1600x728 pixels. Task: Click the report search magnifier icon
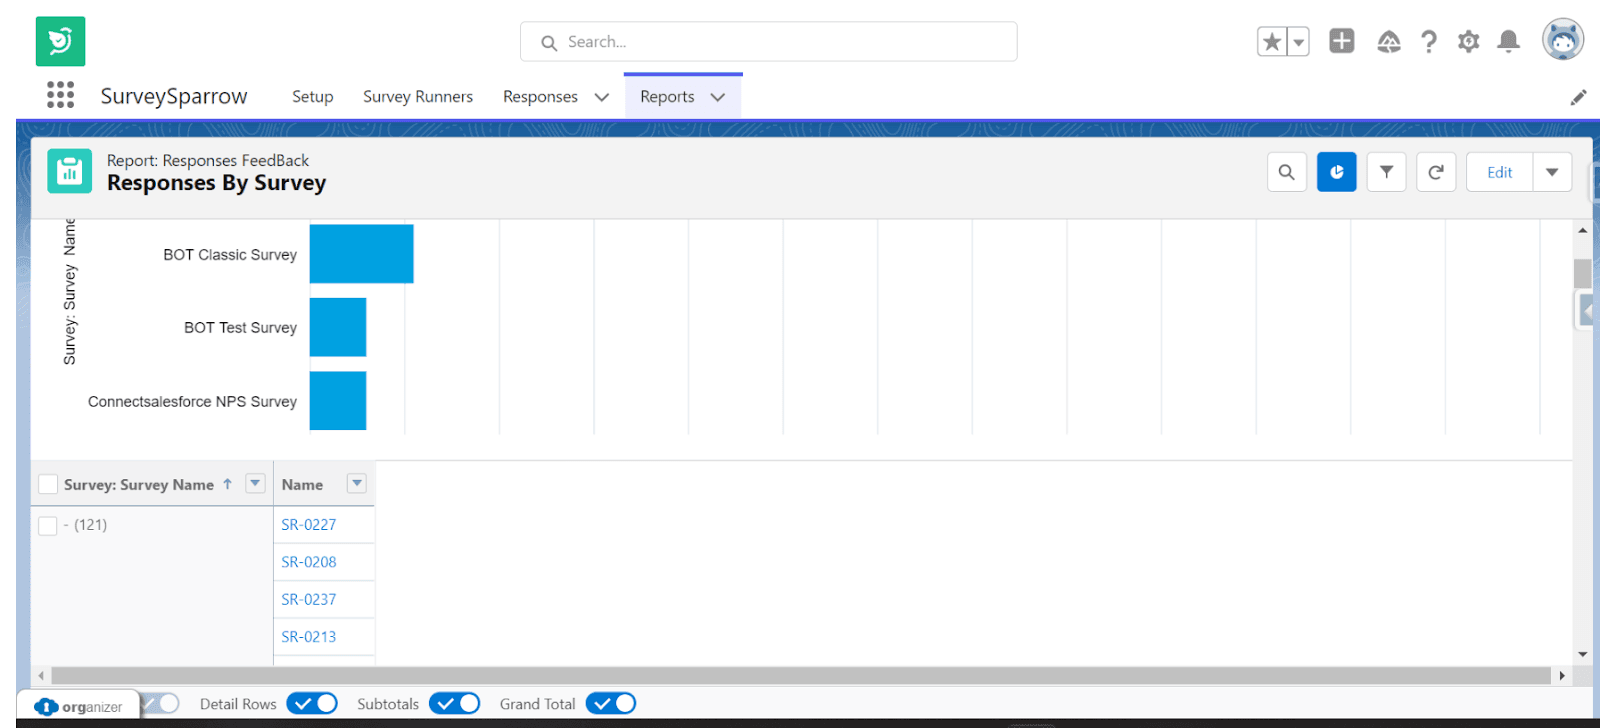tap(1286, 172)
